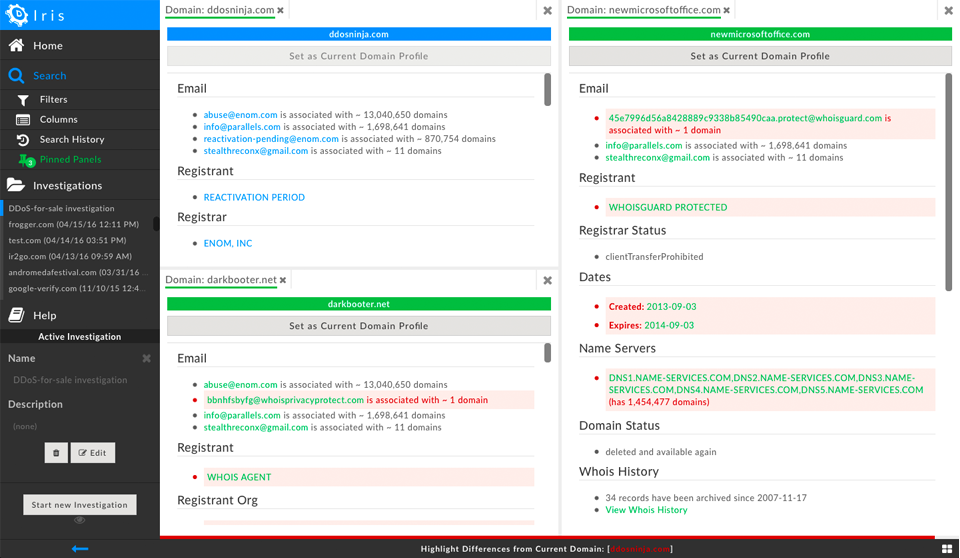Open info@parallels.com in newmicrosoftoffice.com panel
960x558 pixels.
point(643,145)
